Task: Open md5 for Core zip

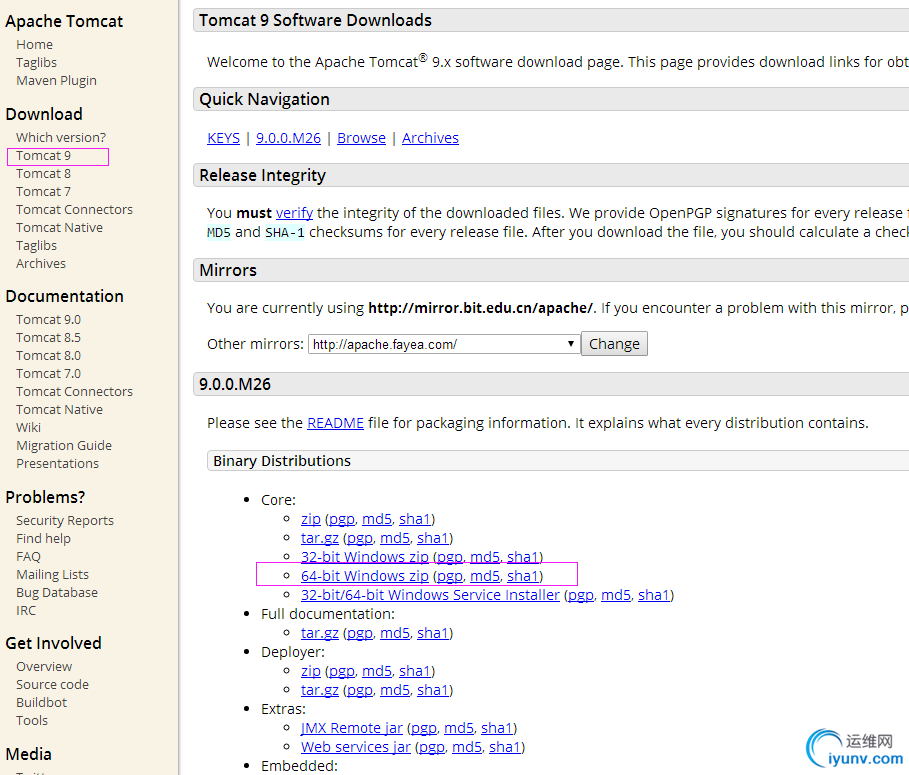Action: (377, 519)
